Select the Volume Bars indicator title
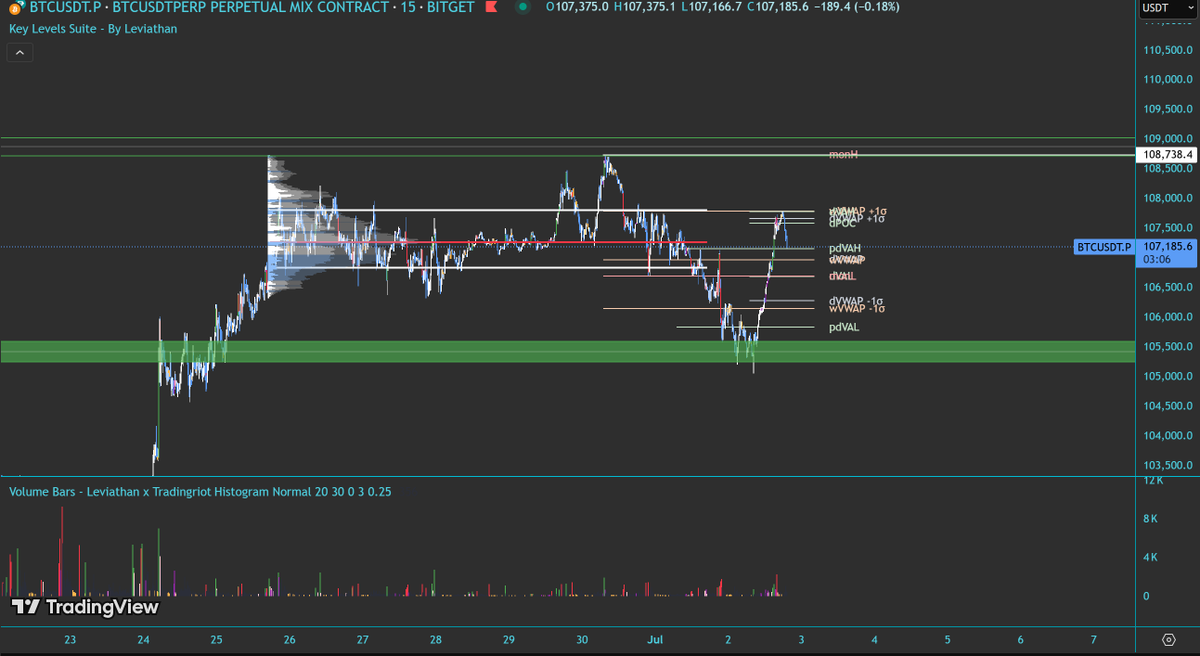Viewport: 1200px width, 656px height. click(x=199, y=492)
